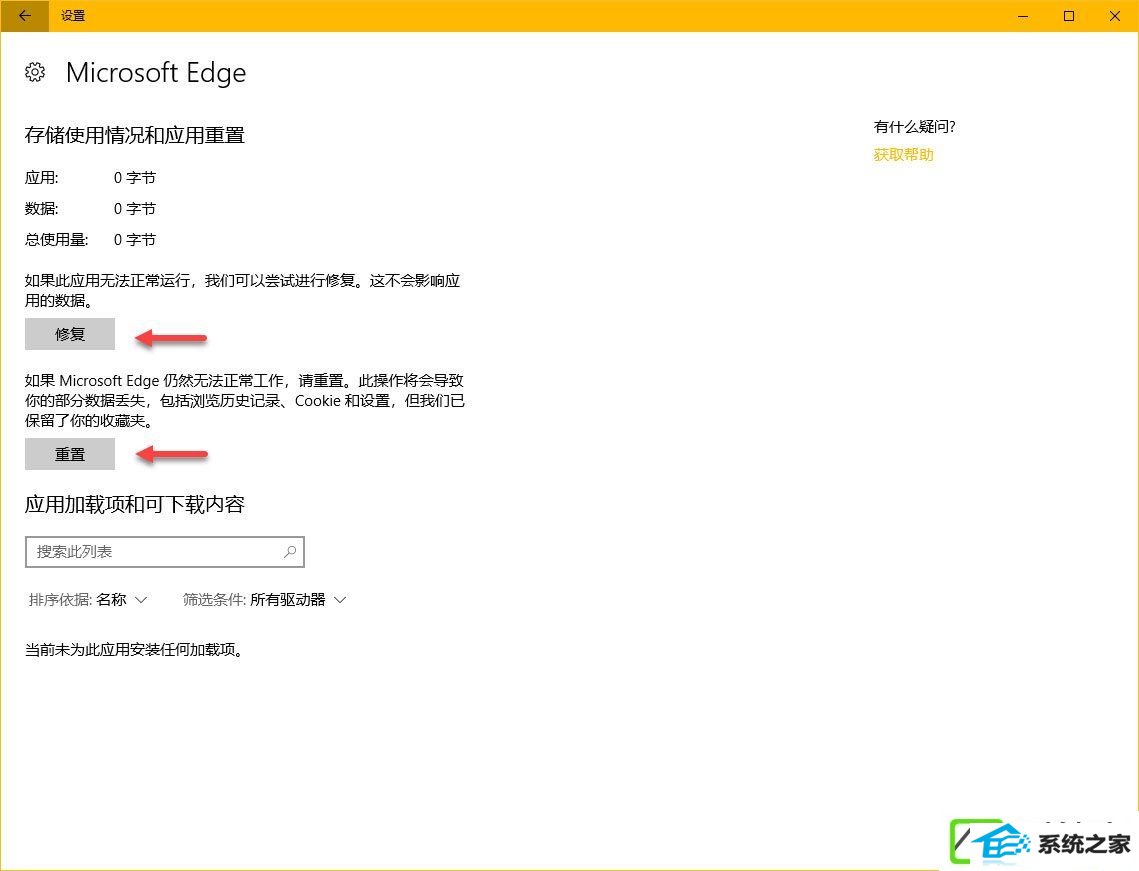Click the 重置 (Reset) button
The width and height of the screenshot is (1139, 871).
(70, 454)
